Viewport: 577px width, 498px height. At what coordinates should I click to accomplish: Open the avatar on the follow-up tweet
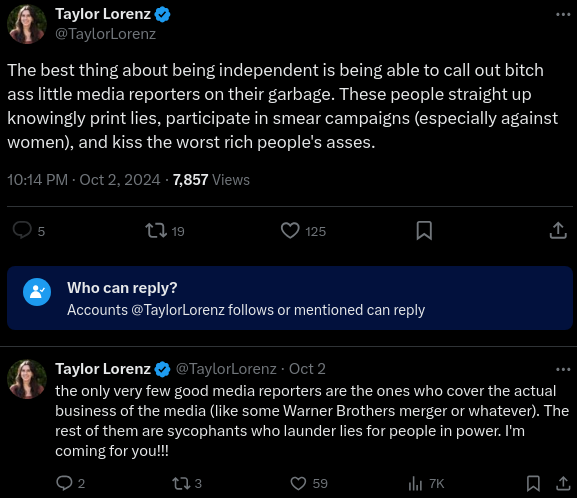point(27,379)
